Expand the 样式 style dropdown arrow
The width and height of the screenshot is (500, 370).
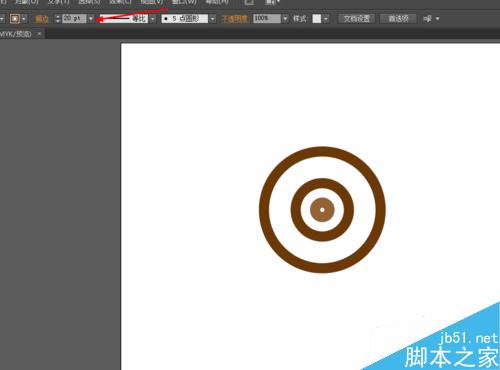point(326,19)
